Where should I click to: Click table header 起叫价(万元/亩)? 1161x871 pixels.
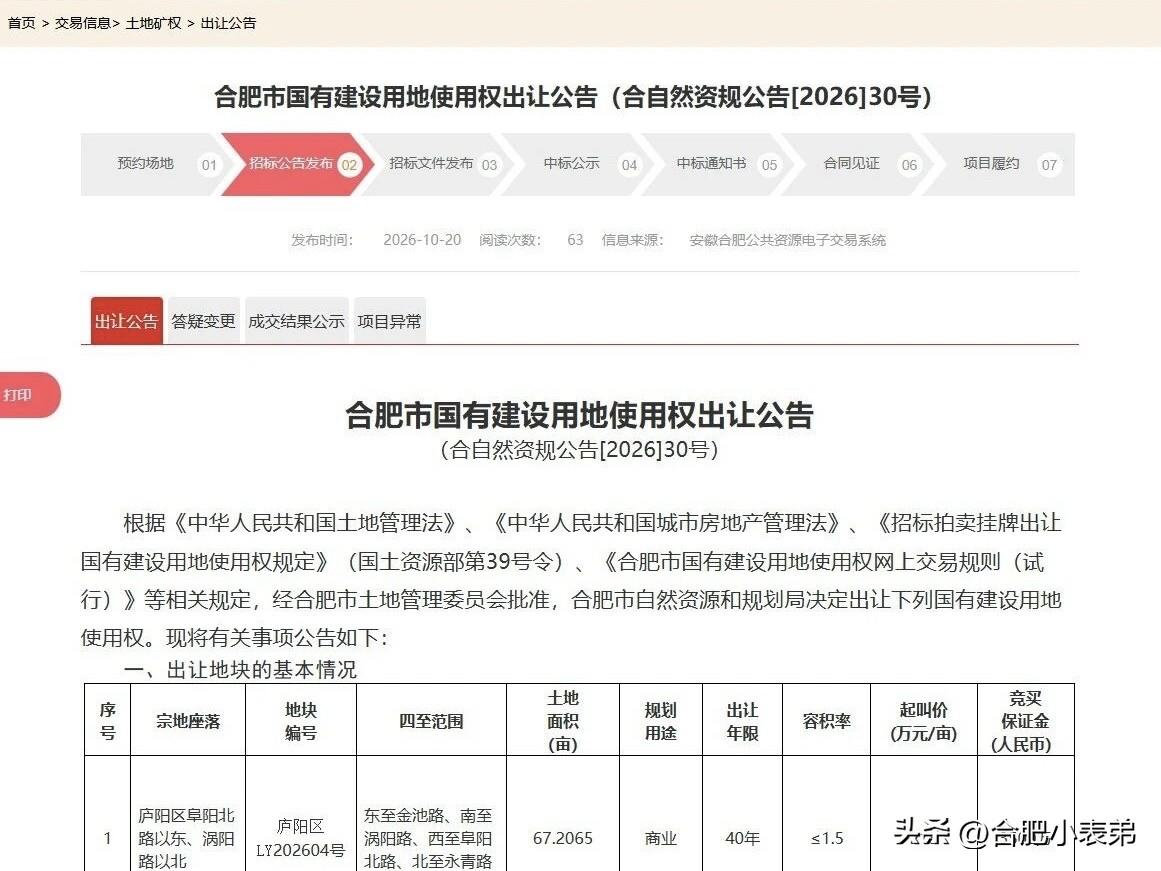[x=924, y=721]
